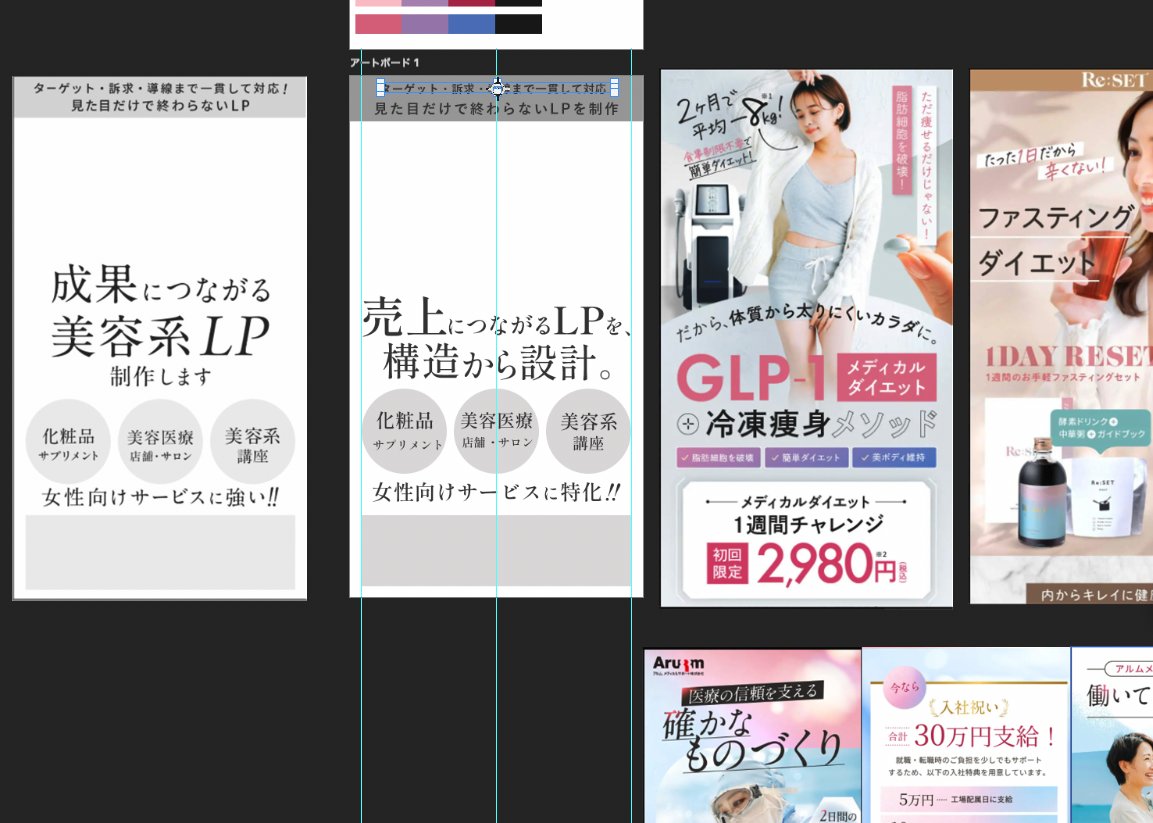Click the 確かなものづくり brush text
This screenshot has width=1153, height=823.
[752, 738]
